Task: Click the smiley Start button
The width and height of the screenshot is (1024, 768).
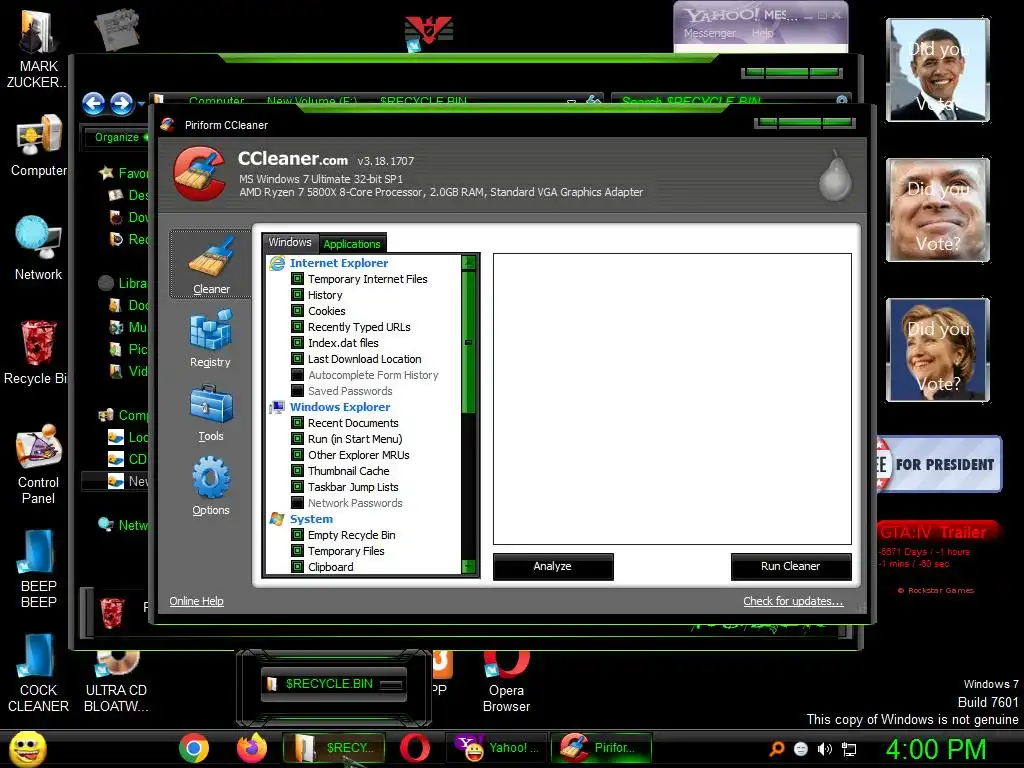Action: tap(27, 749)
